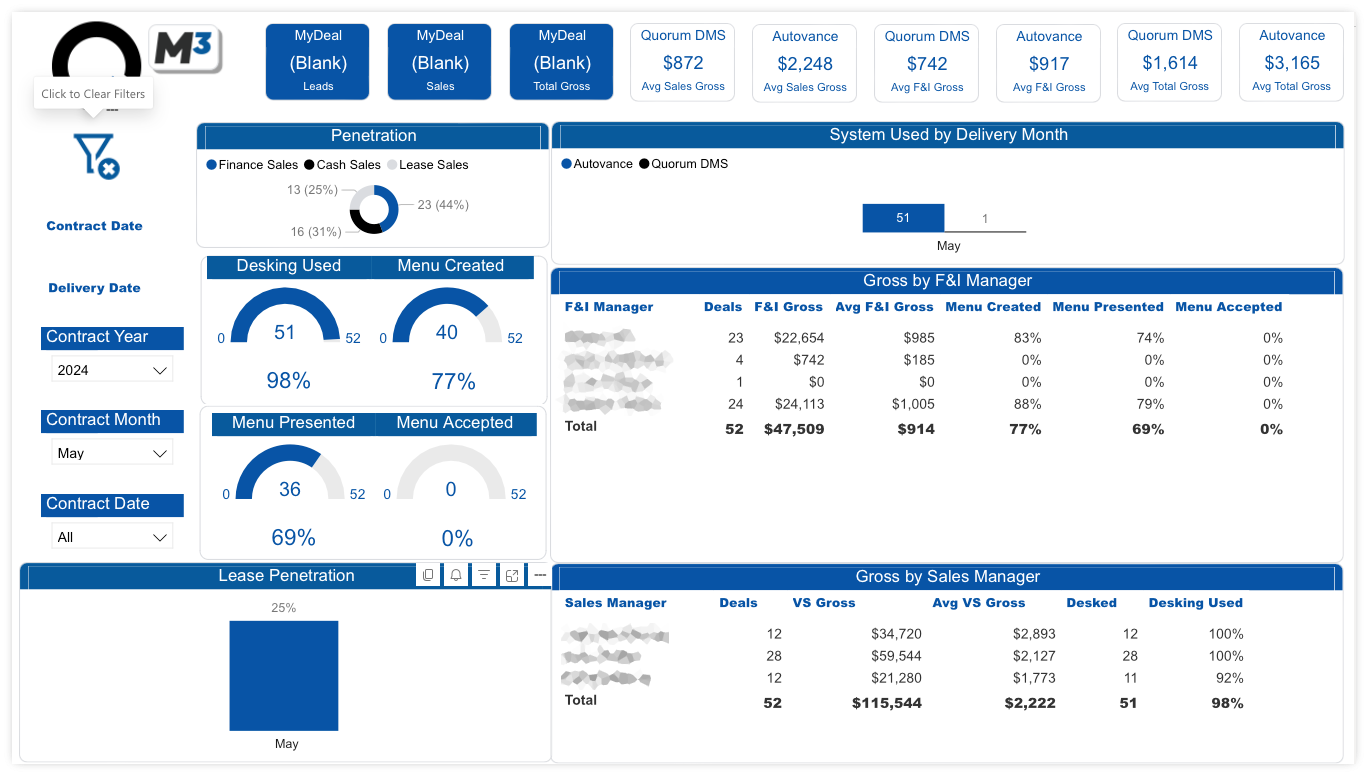
Task: Click F&I Gross value $22,654
Action: (x=799, y=338)
